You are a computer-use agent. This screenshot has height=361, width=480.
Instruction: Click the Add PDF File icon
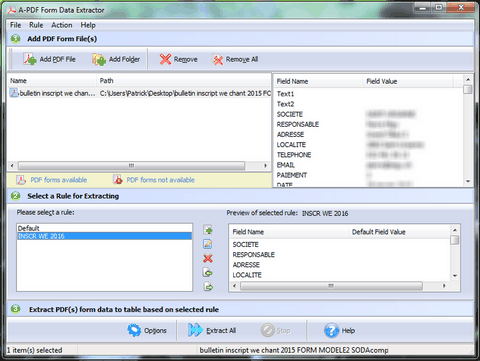click(x=30, y=59)
